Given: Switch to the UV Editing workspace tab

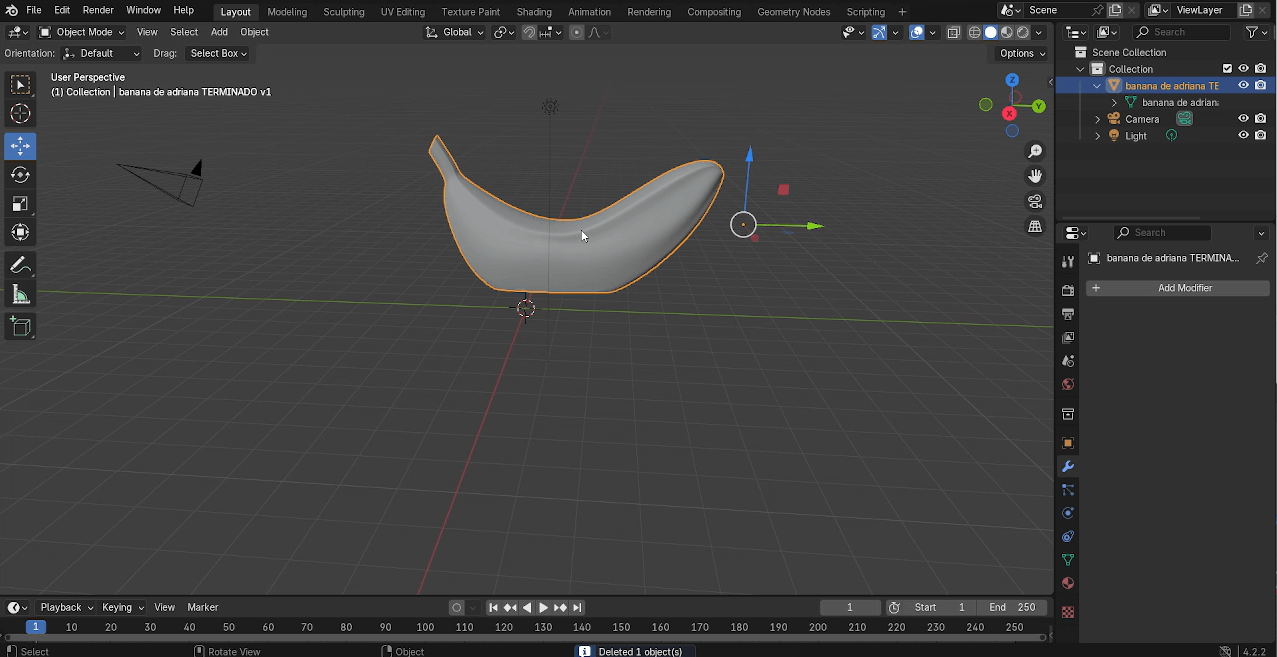Looking at the screenshot, I should pyautogui.click(x=402, y=12).
